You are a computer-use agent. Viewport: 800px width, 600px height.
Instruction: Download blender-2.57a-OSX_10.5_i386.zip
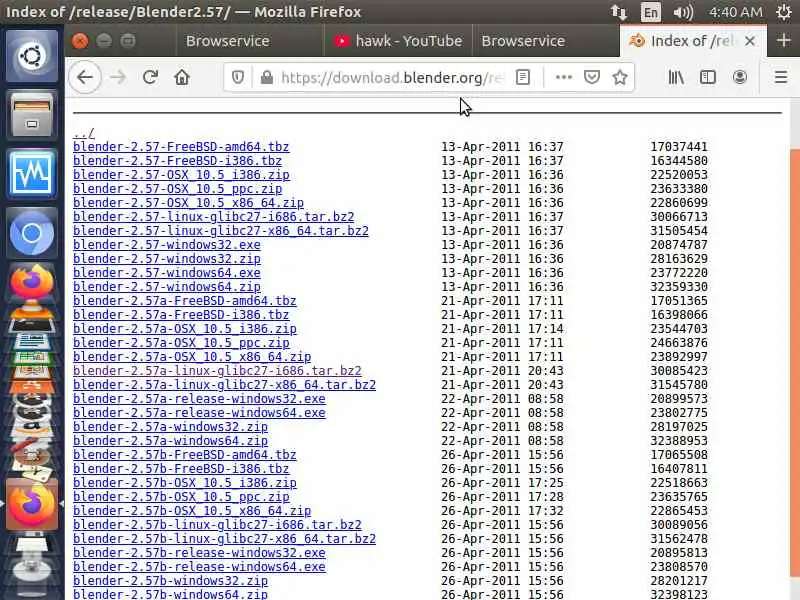click(x=185, y=329)
